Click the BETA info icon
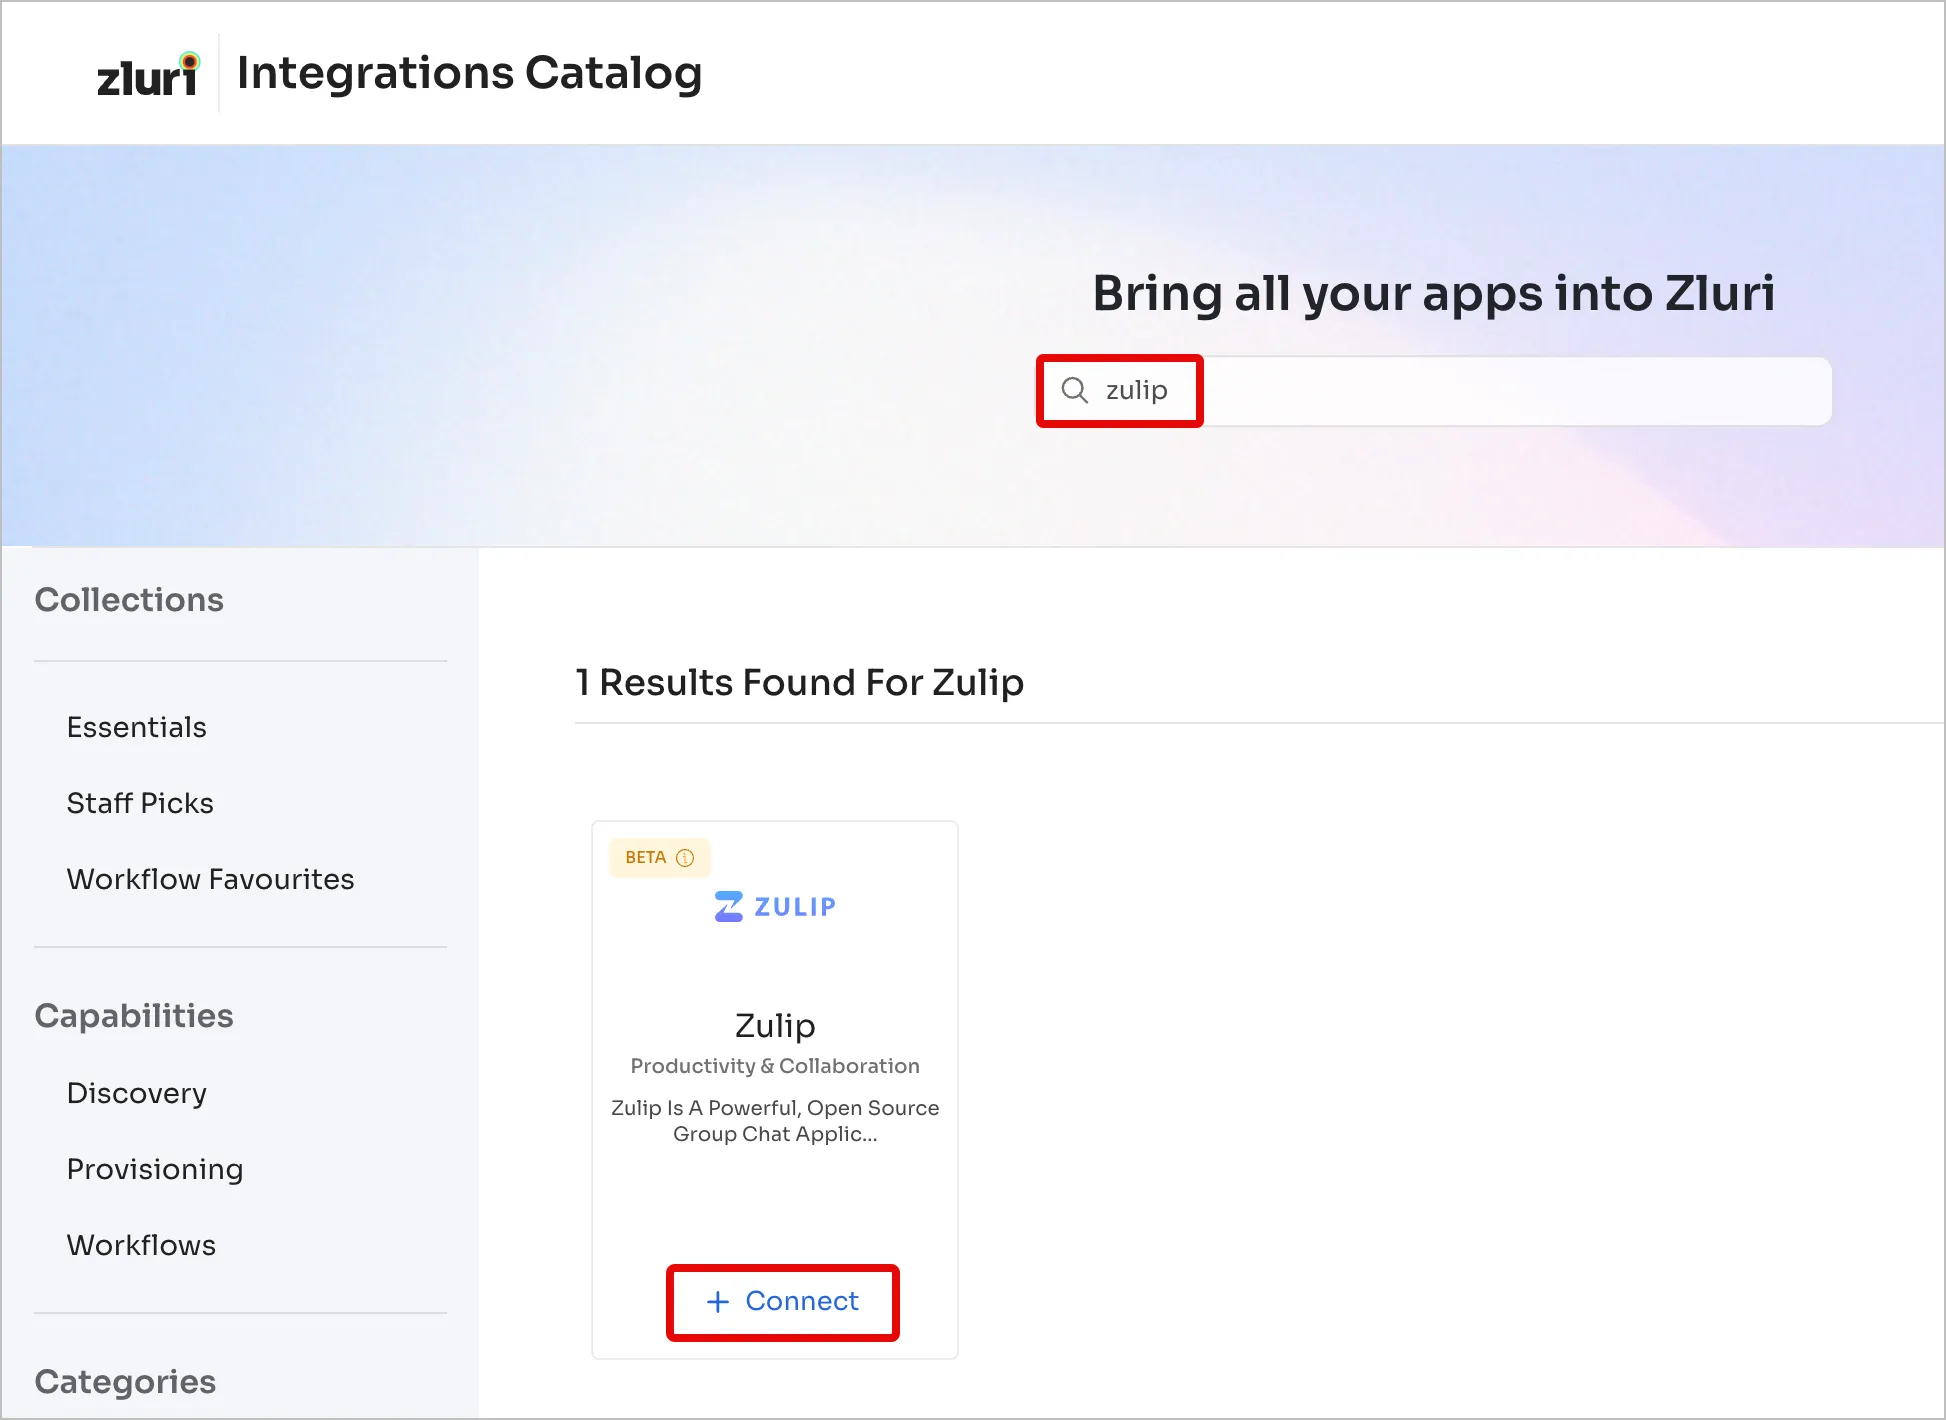 685,858
